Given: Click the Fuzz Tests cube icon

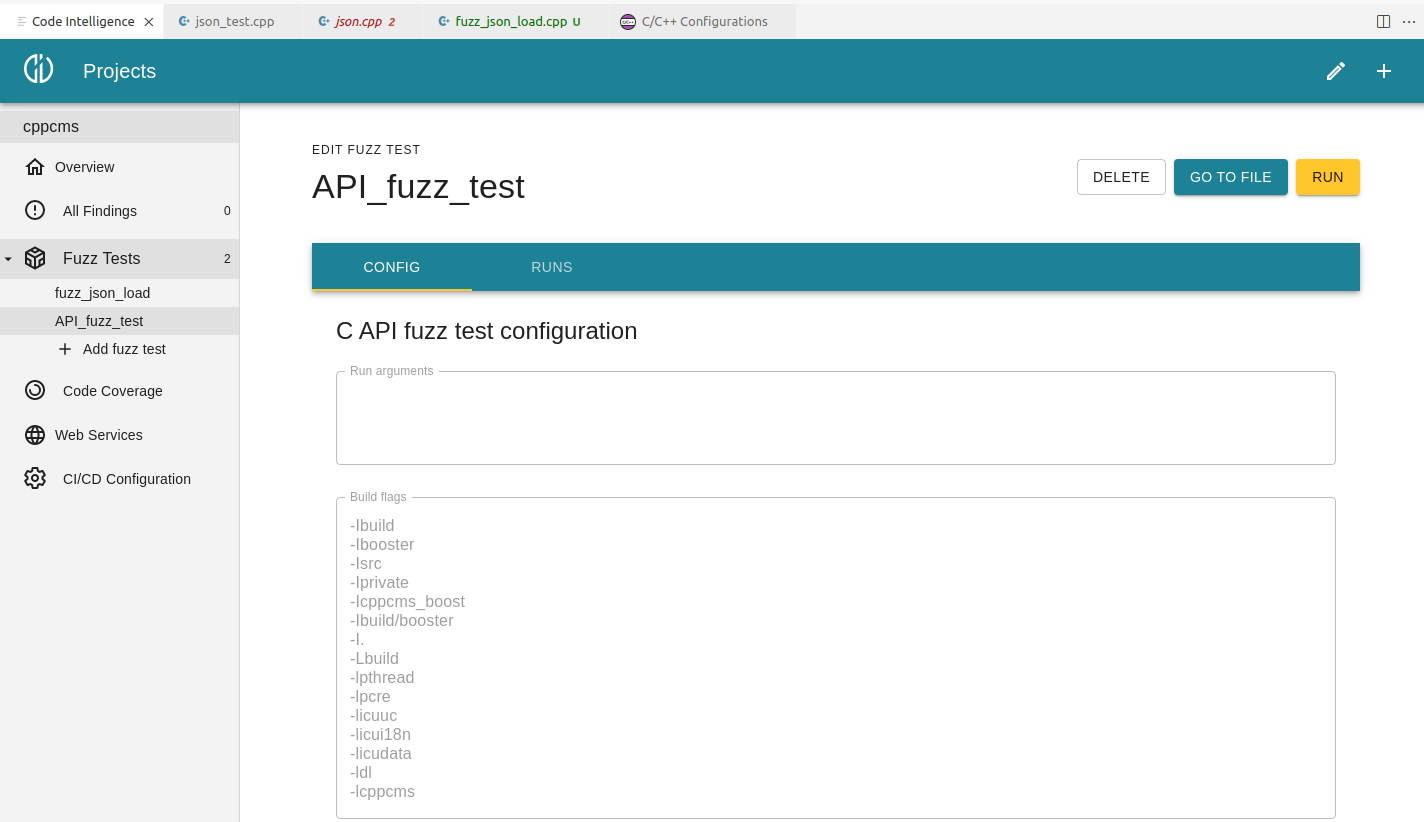Looking at the screenshot, I should (x=35, y=258).
